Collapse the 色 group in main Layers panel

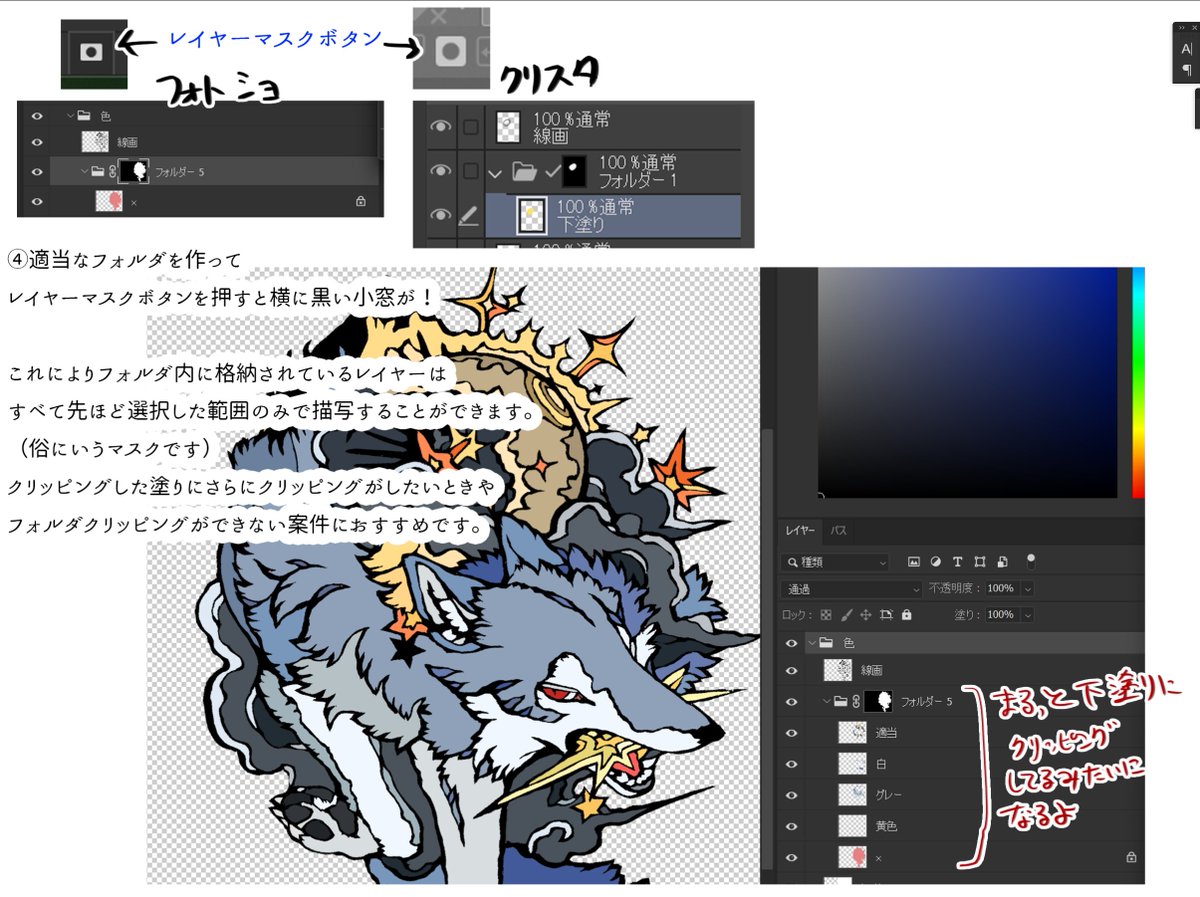click(811, 642)
